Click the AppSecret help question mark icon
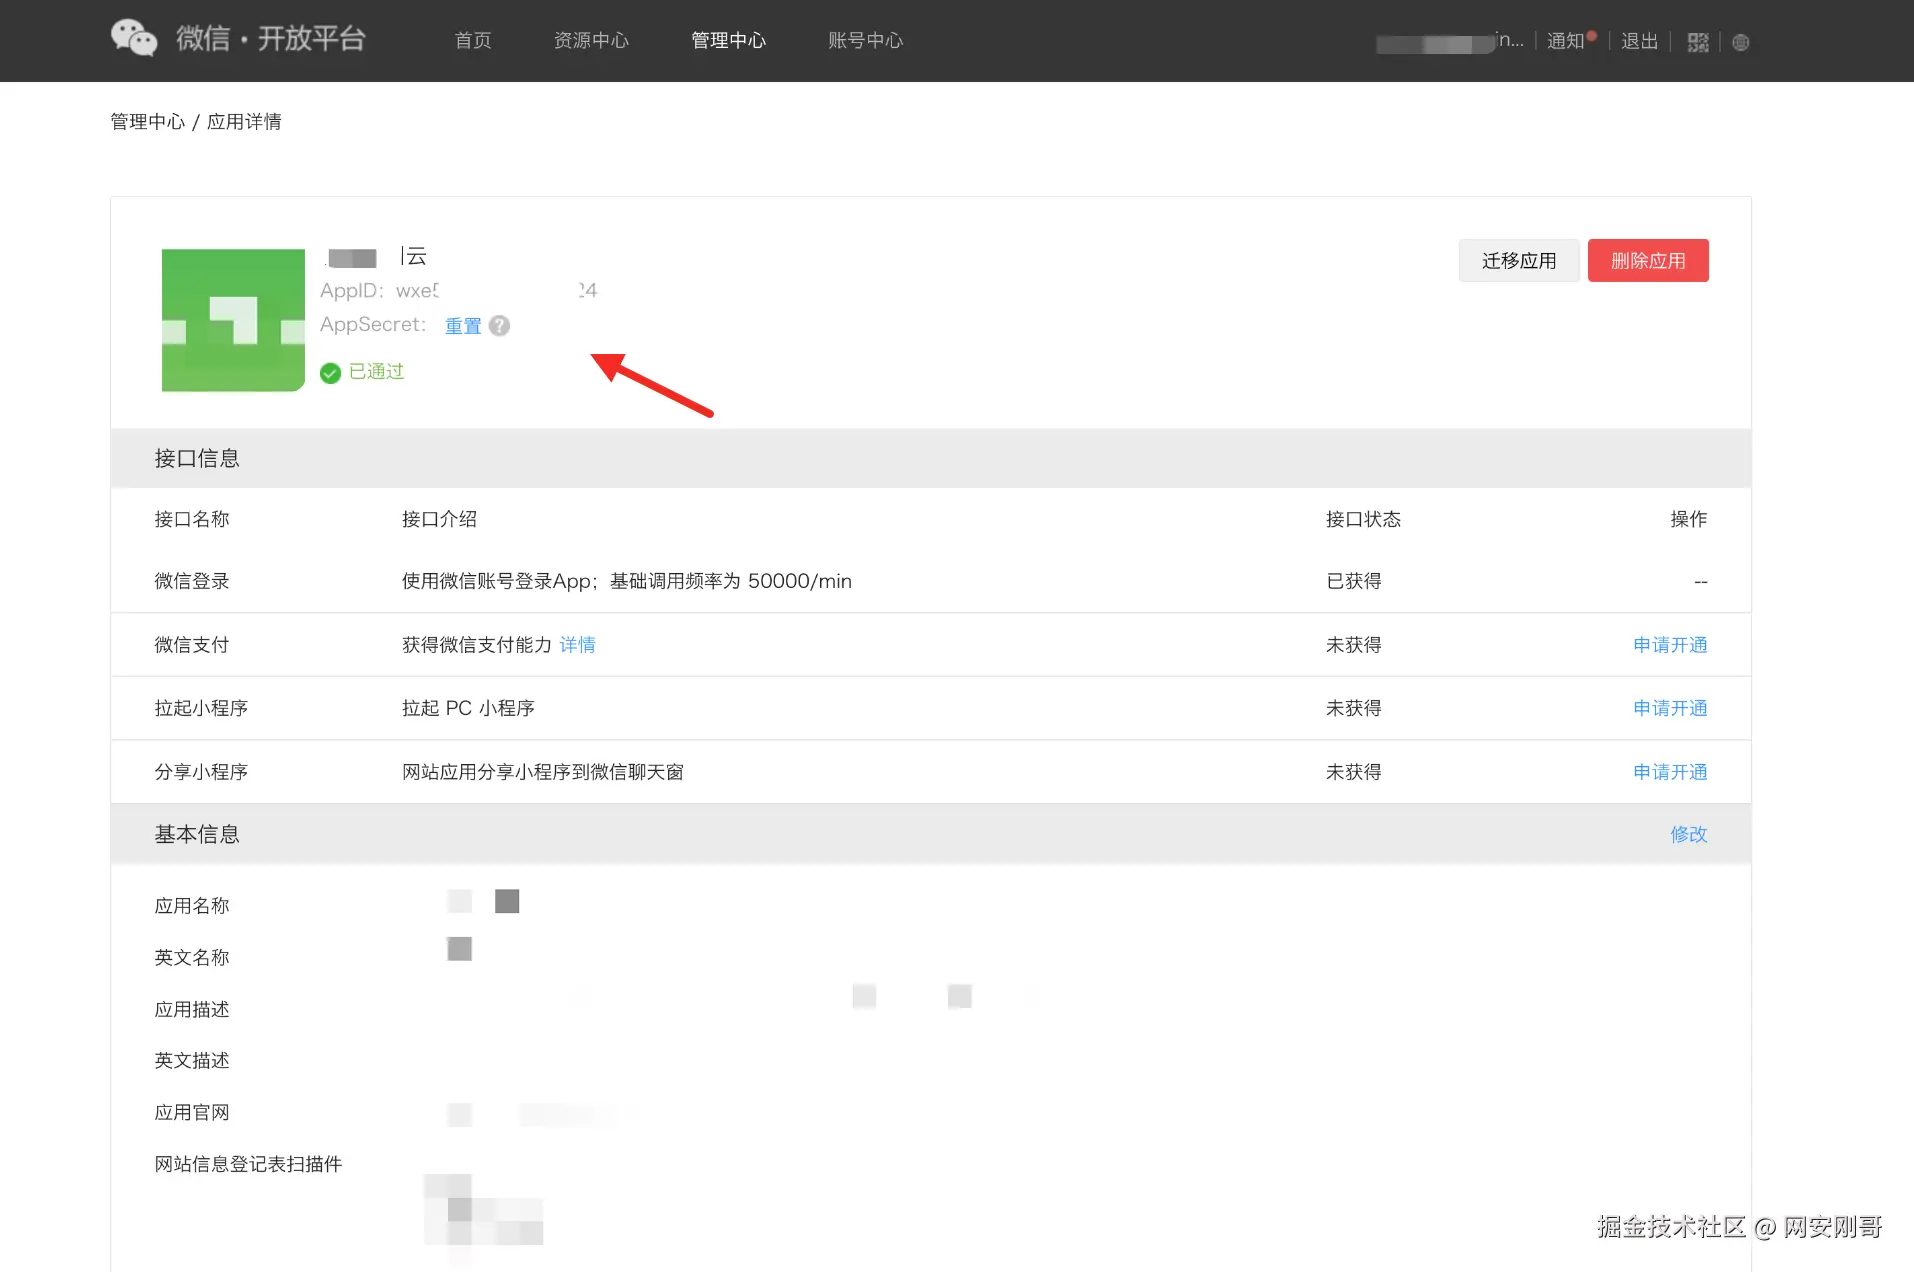This screenshot has height=1272, width=1914. 500,325
